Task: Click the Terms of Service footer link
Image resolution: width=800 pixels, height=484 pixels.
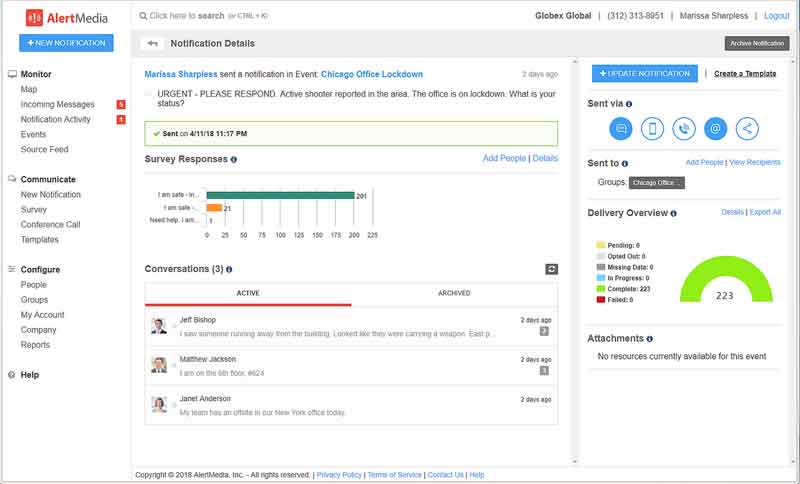Action: pyautogui.click(x=394, y=475)
